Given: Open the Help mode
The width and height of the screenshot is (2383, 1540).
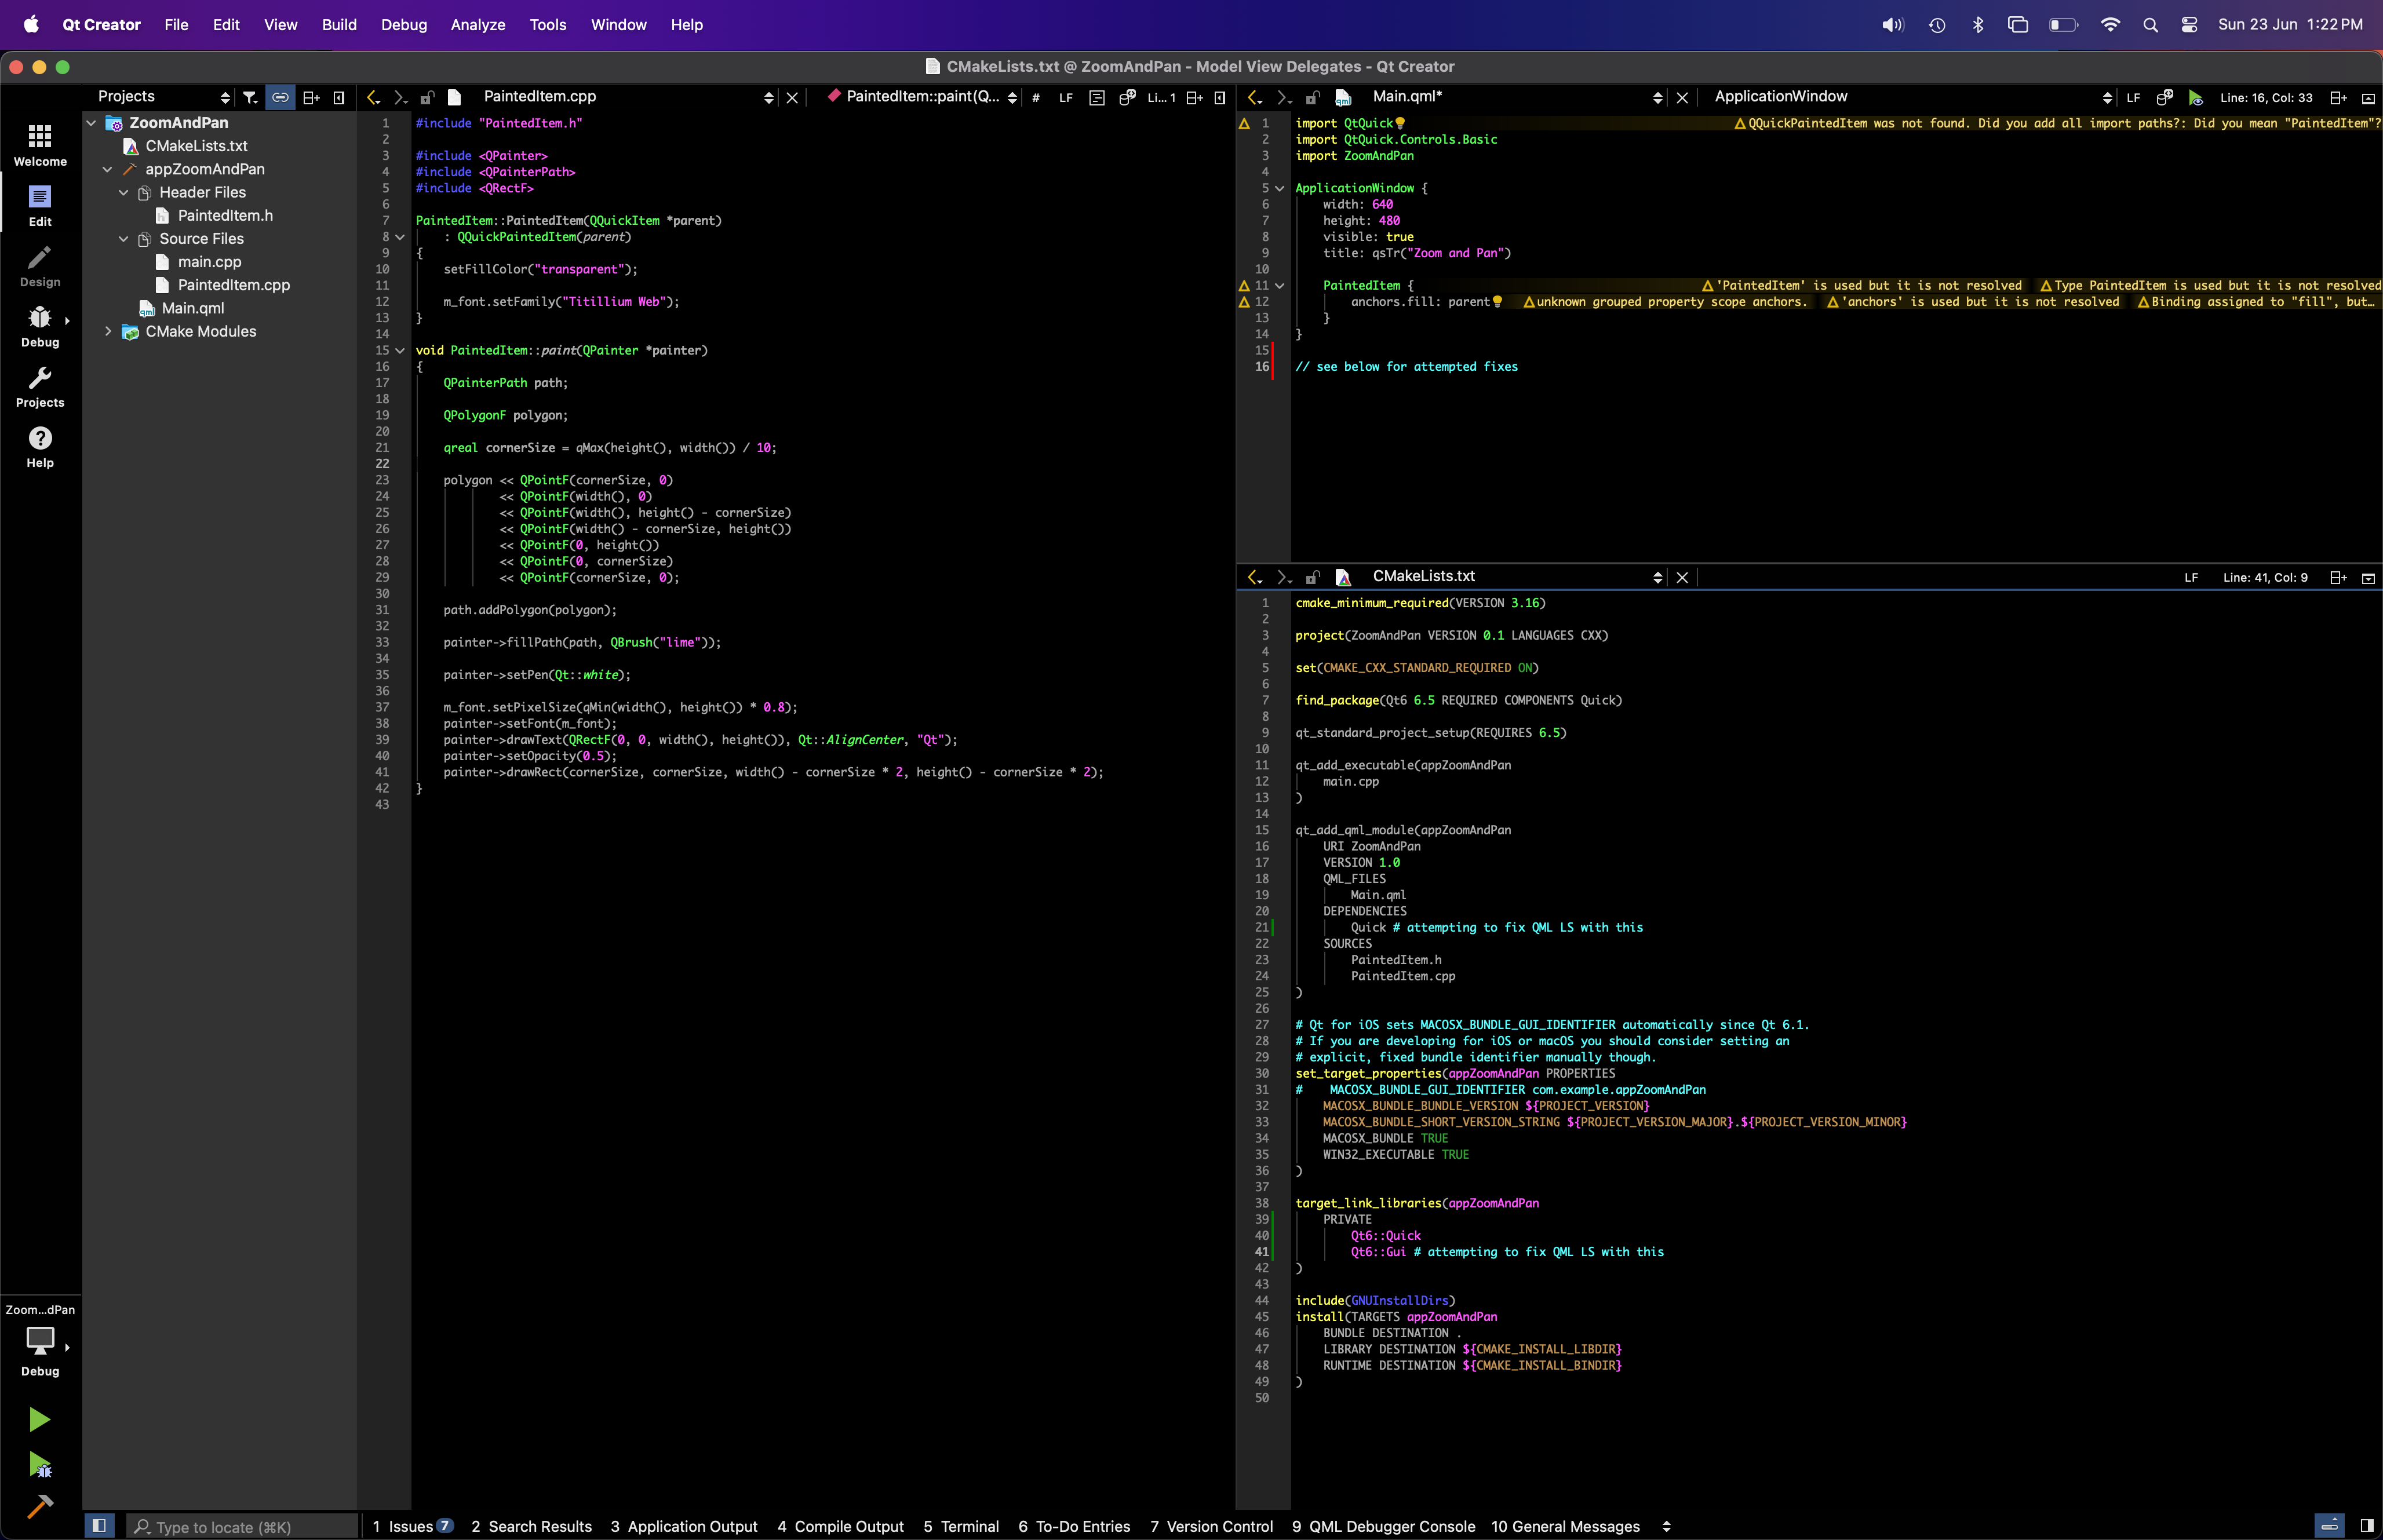Looking at the screenshot, I should pyautogui.click(x=40, y=446).
